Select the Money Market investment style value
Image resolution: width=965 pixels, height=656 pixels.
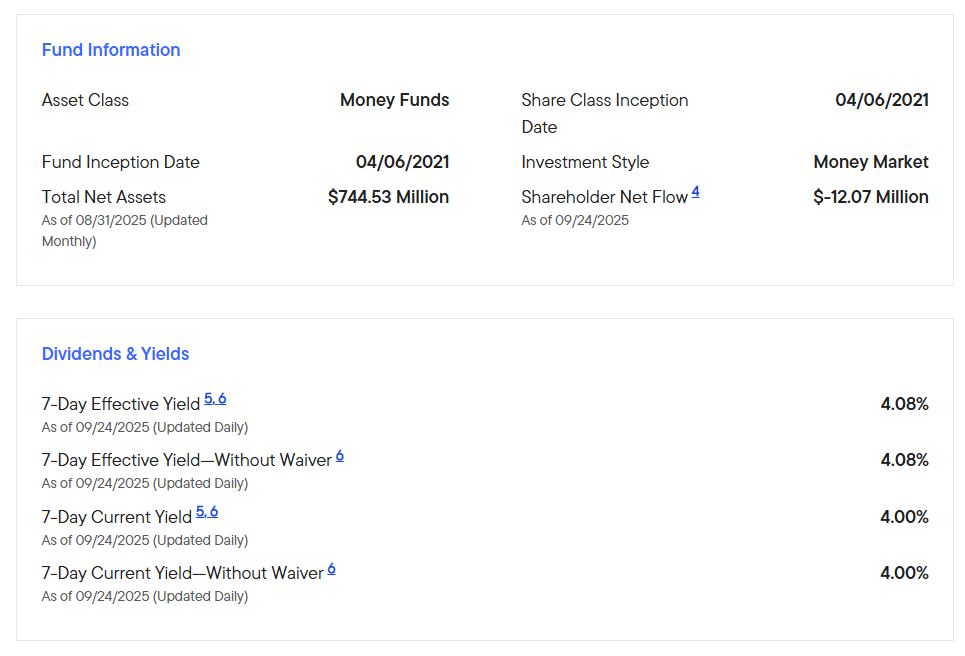click(870, 162)
